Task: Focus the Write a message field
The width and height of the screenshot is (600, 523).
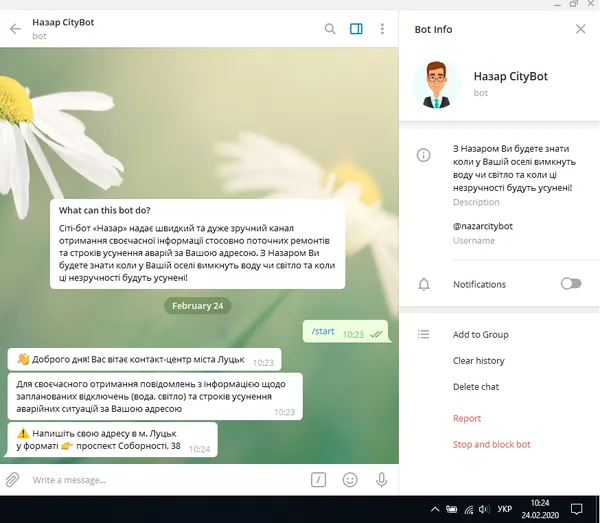Action: point(168,480)
